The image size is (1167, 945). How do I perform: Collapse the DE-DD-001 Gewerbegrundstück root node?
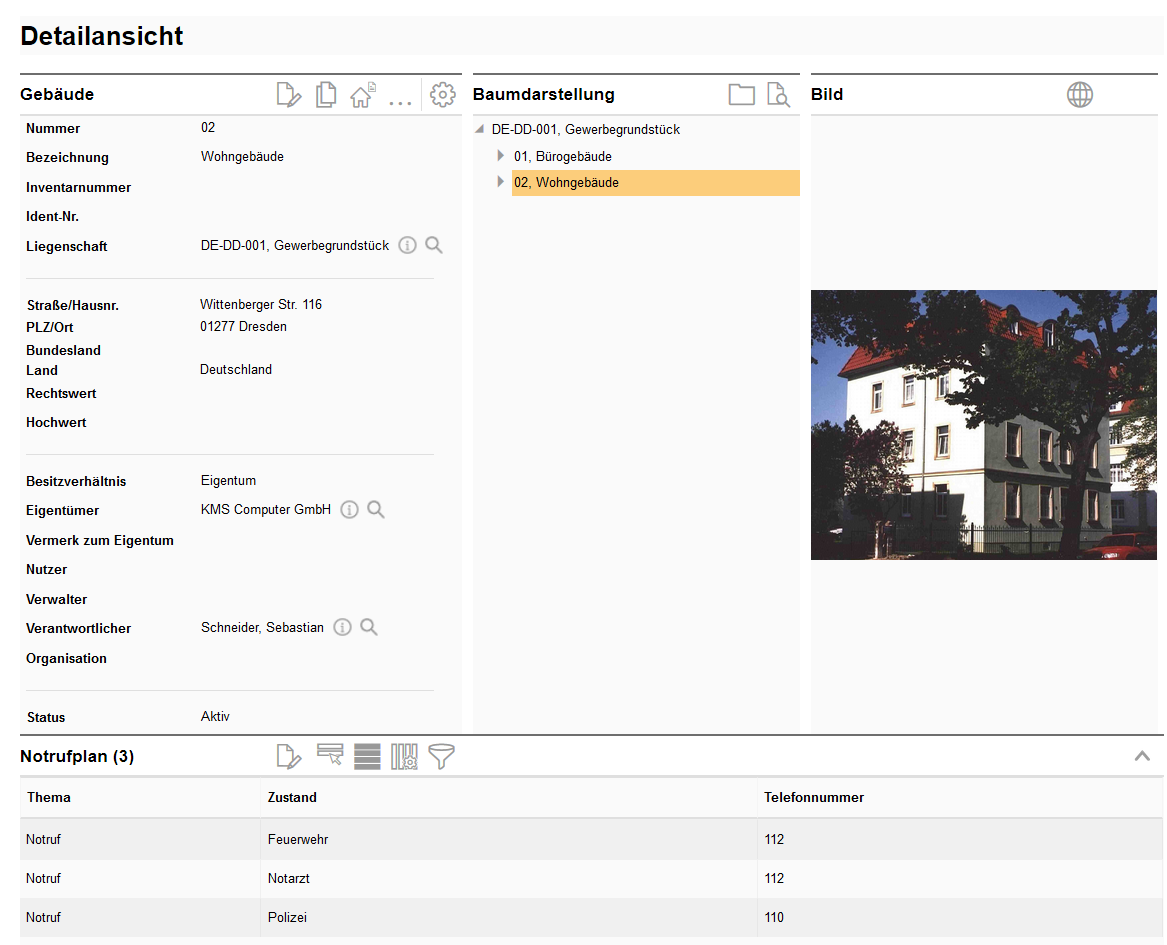click(x=480, y=130)
